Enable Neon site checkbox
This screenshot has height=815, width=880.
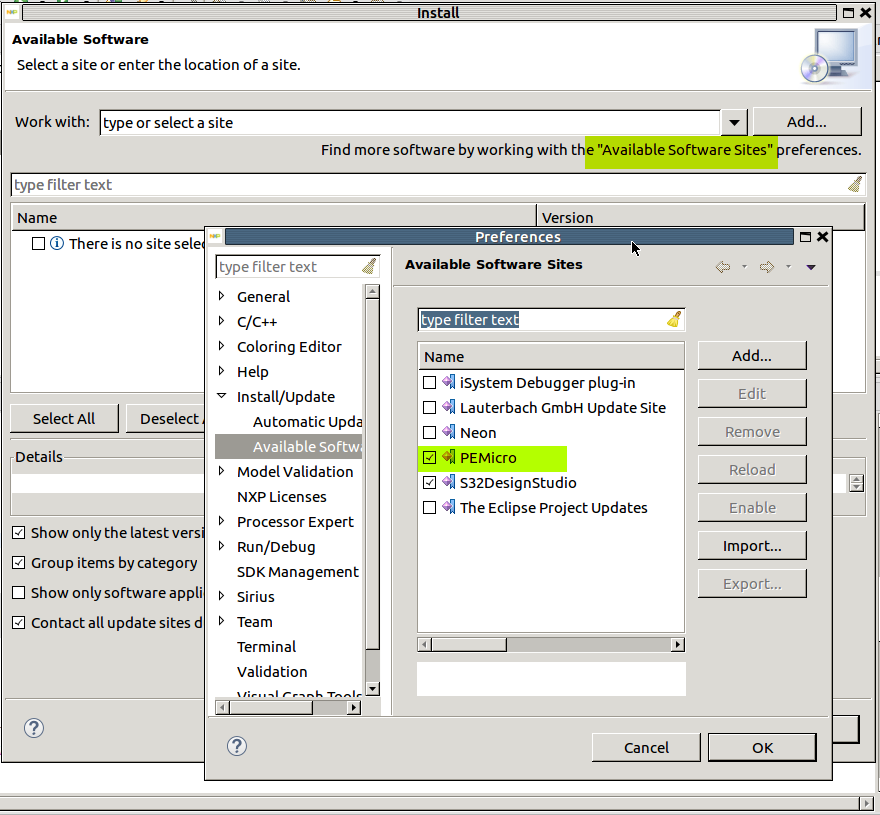click(429, 433)
